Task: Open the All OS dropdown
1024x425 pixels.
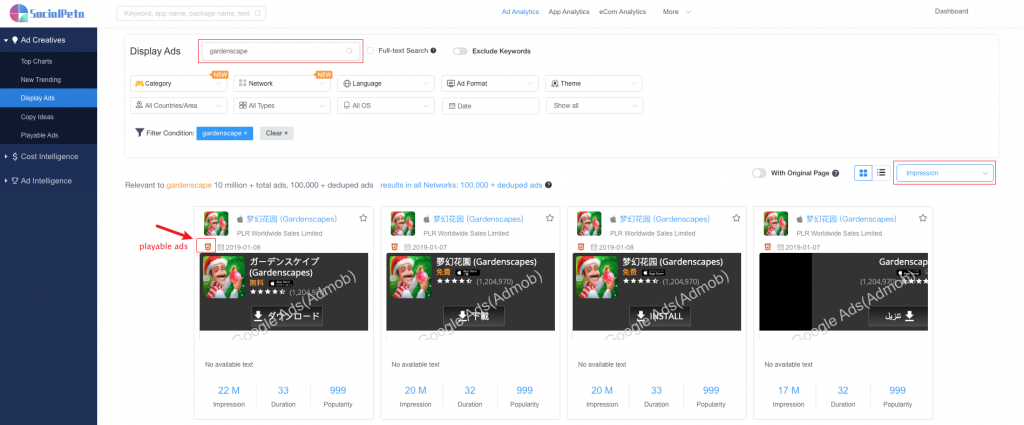Action: [x=386, y=106]
